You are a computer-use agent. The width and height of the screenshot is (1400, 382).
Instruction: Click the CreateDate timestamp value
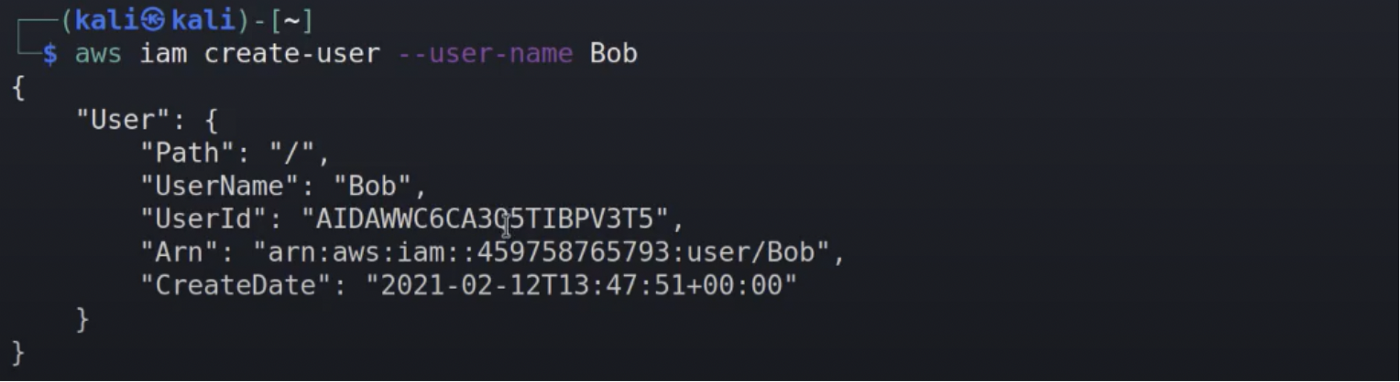click(581, 285)
